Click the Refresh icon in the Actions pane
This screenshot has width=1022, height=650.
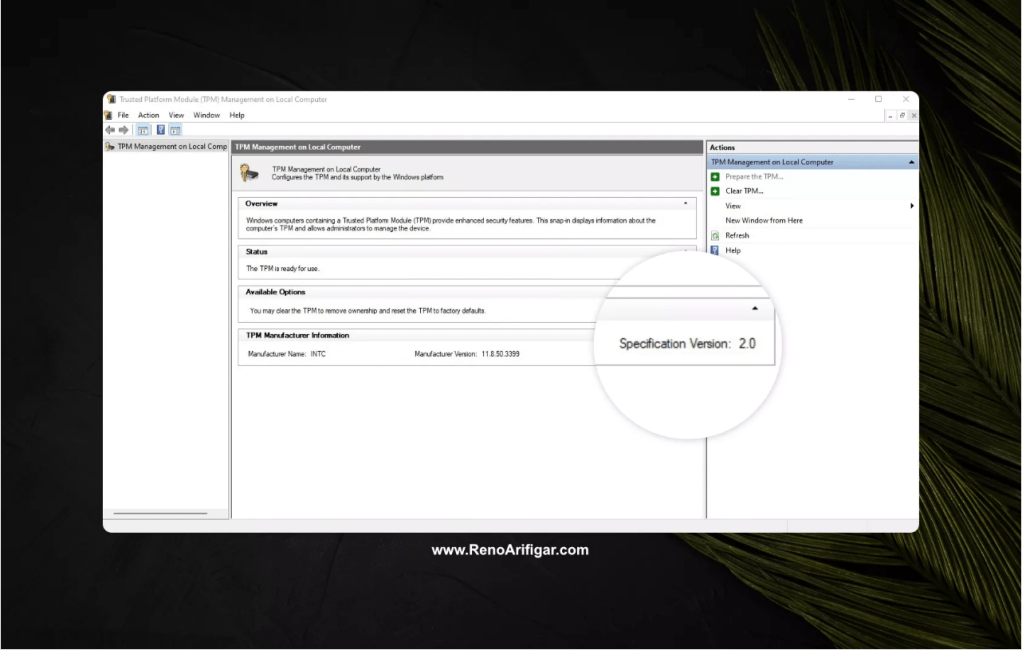tap(714, 235)
